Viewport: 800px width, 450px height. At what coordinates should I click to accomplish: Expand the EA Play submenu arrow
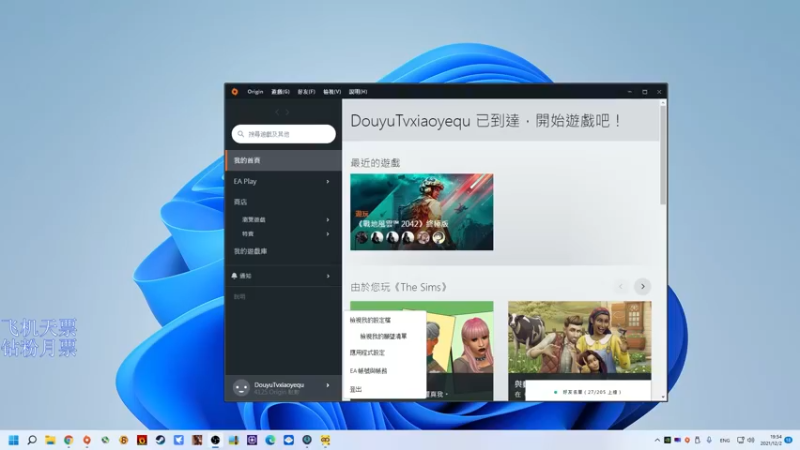(x=328, y=181)
